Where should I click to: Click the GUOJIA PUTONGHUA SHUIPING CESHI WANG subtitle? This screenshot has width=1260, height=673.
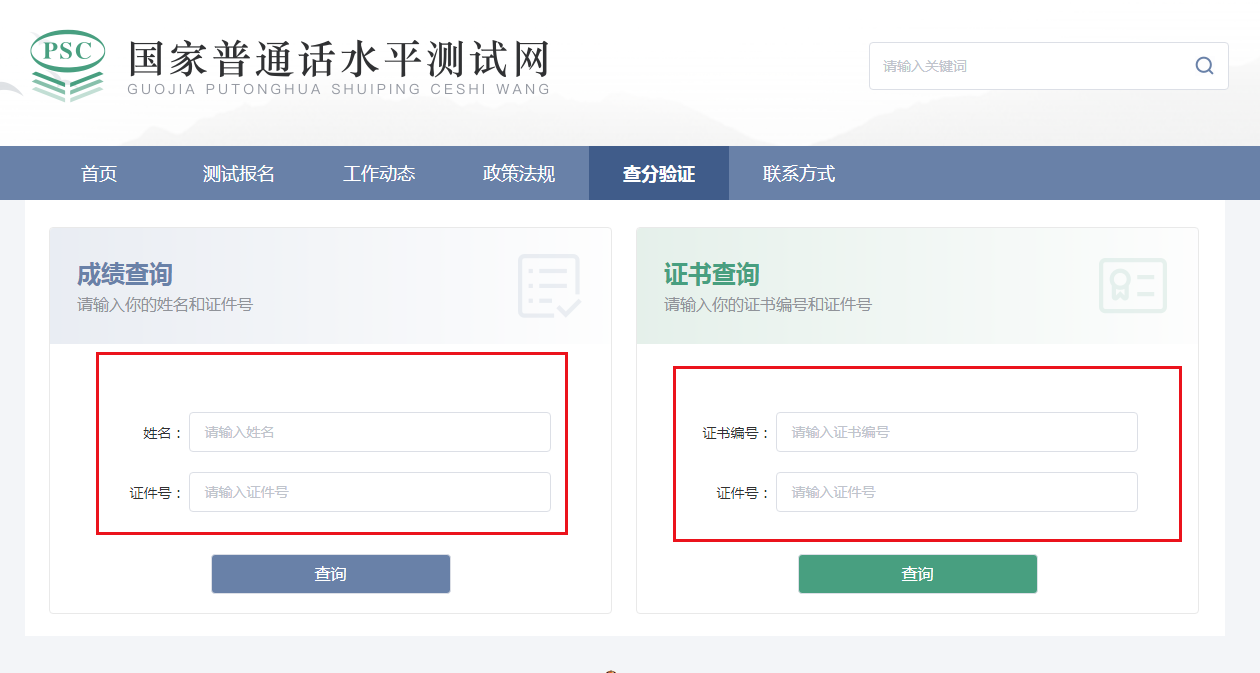tap(339, 89)
